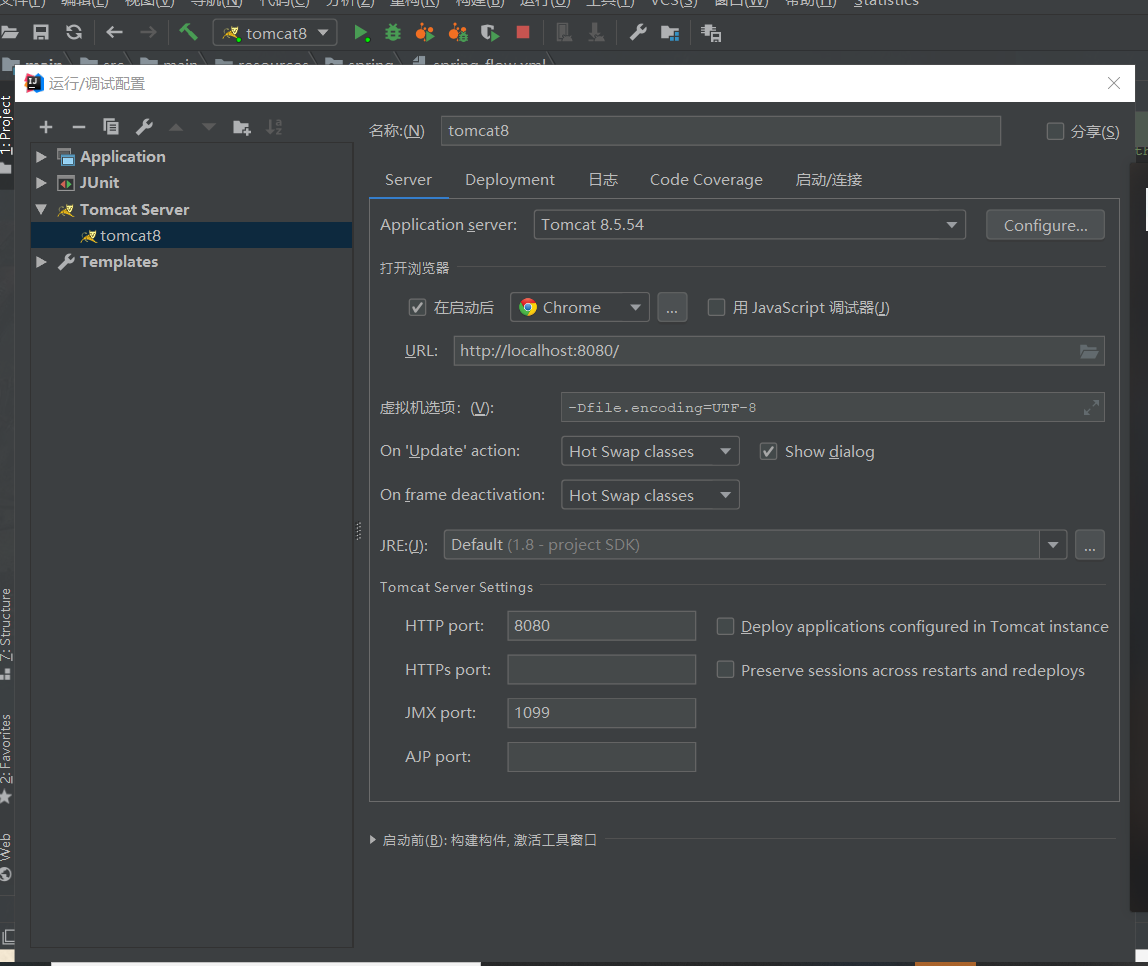Uncheck the 在启动后 after launch checkbox
The image size is (1148, 966).
[417, 308]
